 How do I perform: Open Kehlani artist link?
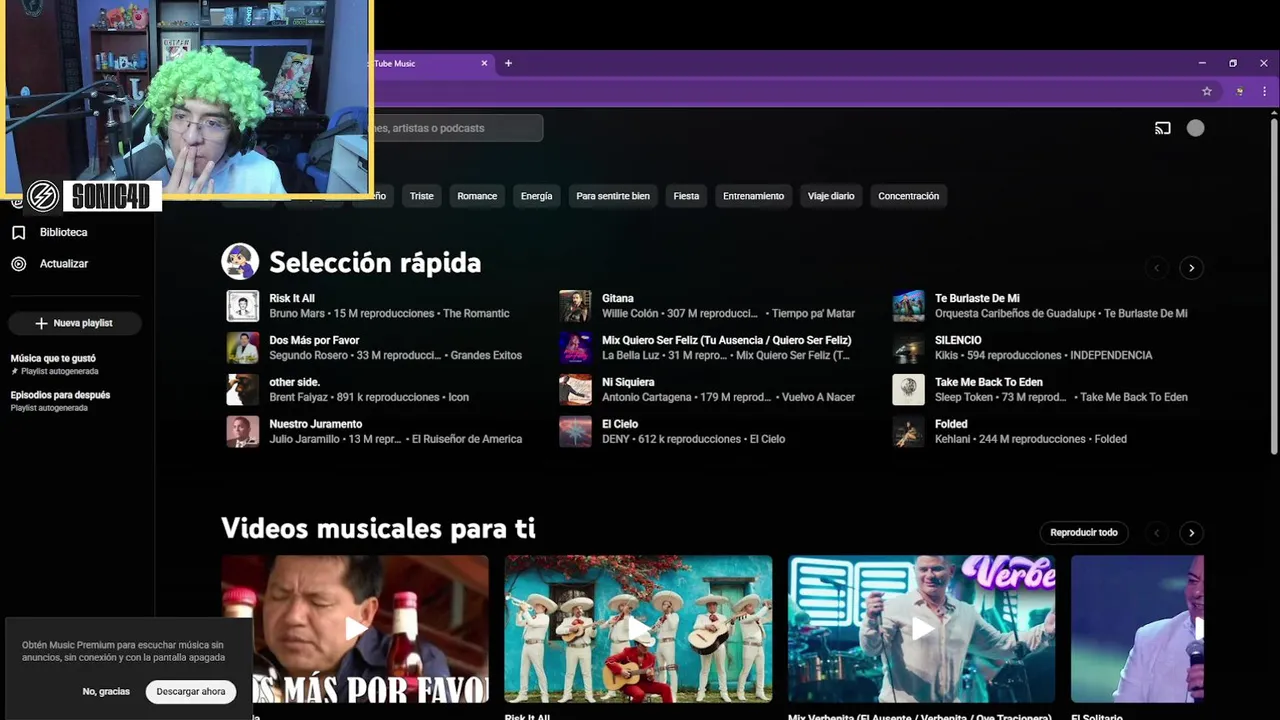[953, 439]
